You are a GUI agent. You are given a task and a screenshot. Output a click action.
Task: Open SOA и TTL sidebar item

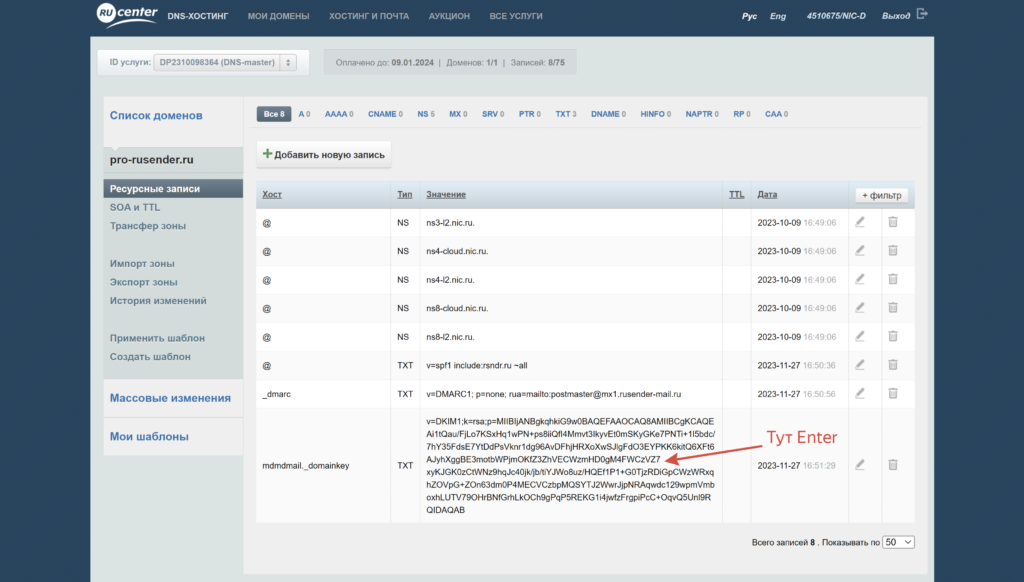pyautogui.click(x=135, y=207)
